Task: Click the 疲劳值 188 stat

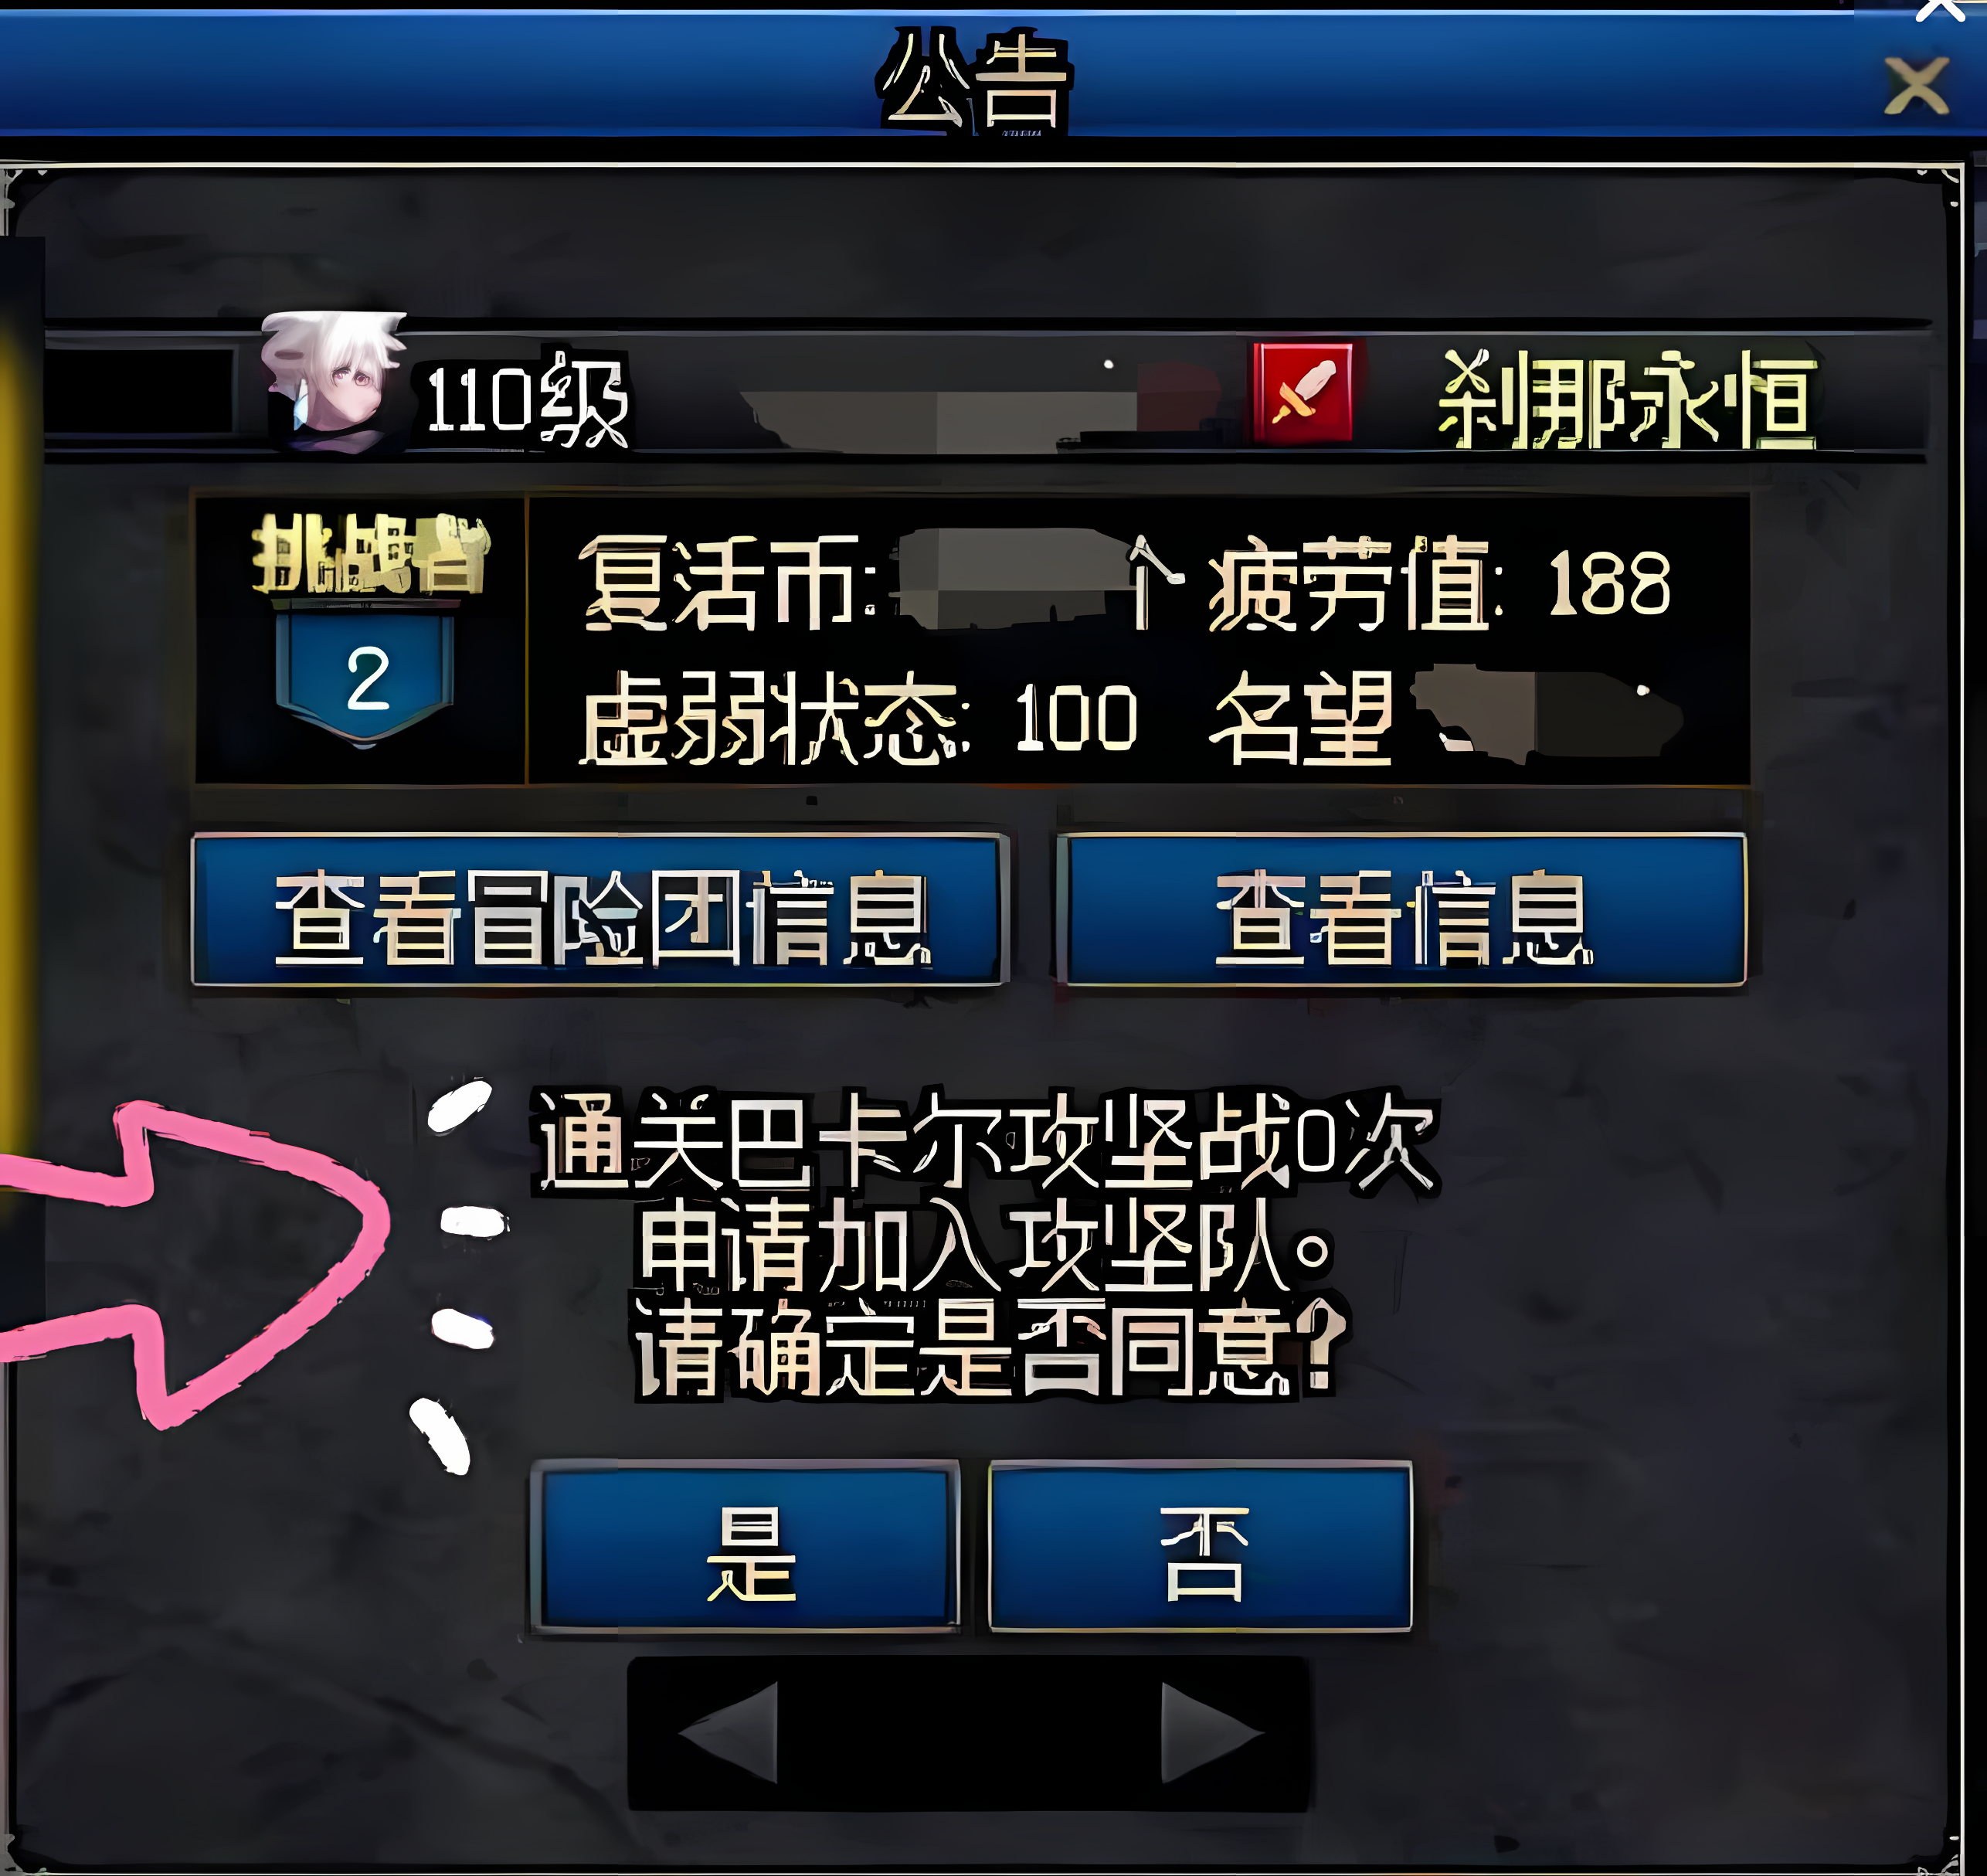Action: click(1440, 584)
